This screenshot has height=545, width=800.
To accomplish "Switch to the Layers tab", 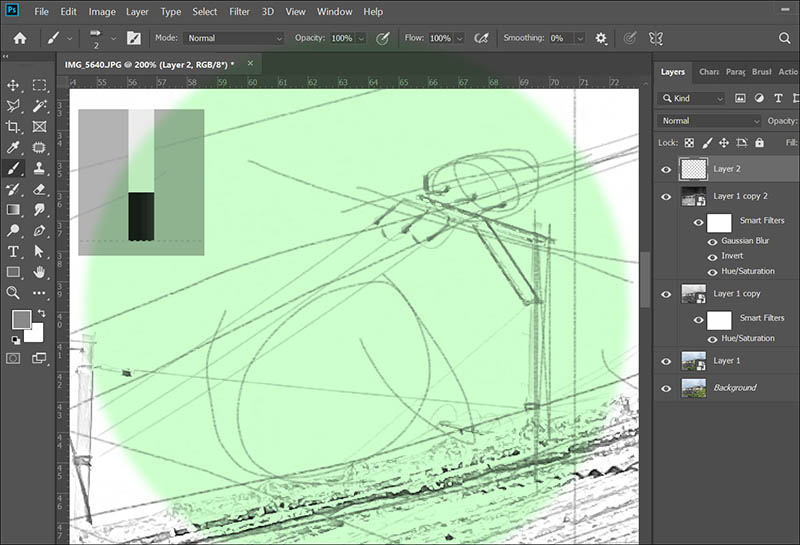I will coord(672,72).
